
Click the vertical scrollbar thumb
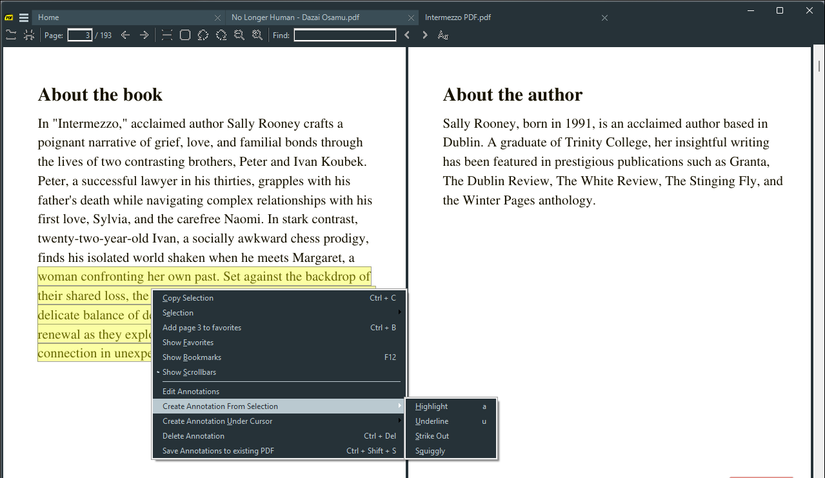click(819, 66)
